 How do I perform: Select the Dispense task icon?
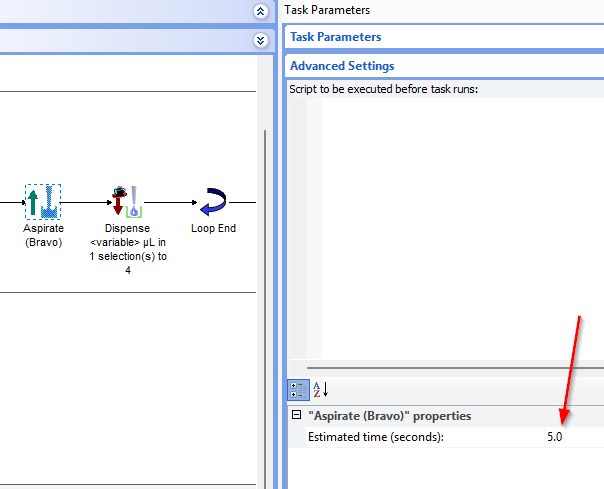128,202
